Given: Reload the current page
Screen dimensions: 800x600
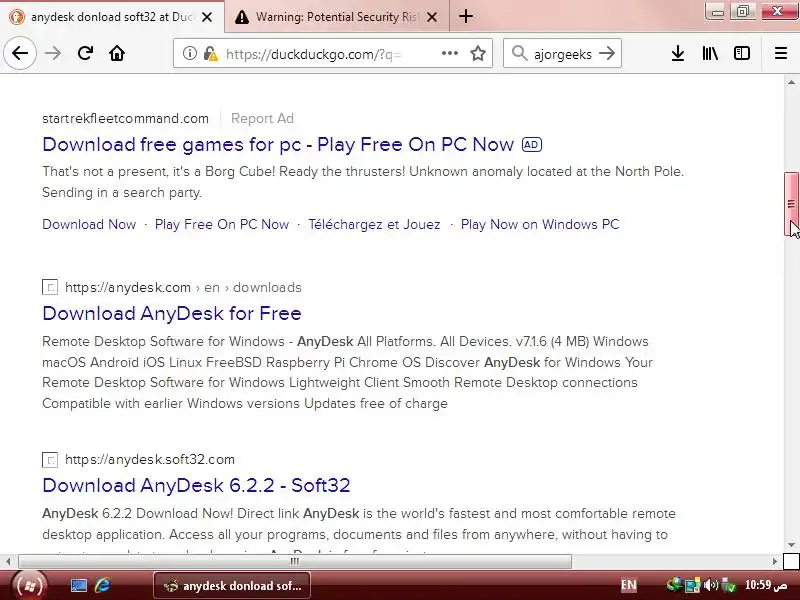Looking at the screenshot, I should [x=85, y=53].
